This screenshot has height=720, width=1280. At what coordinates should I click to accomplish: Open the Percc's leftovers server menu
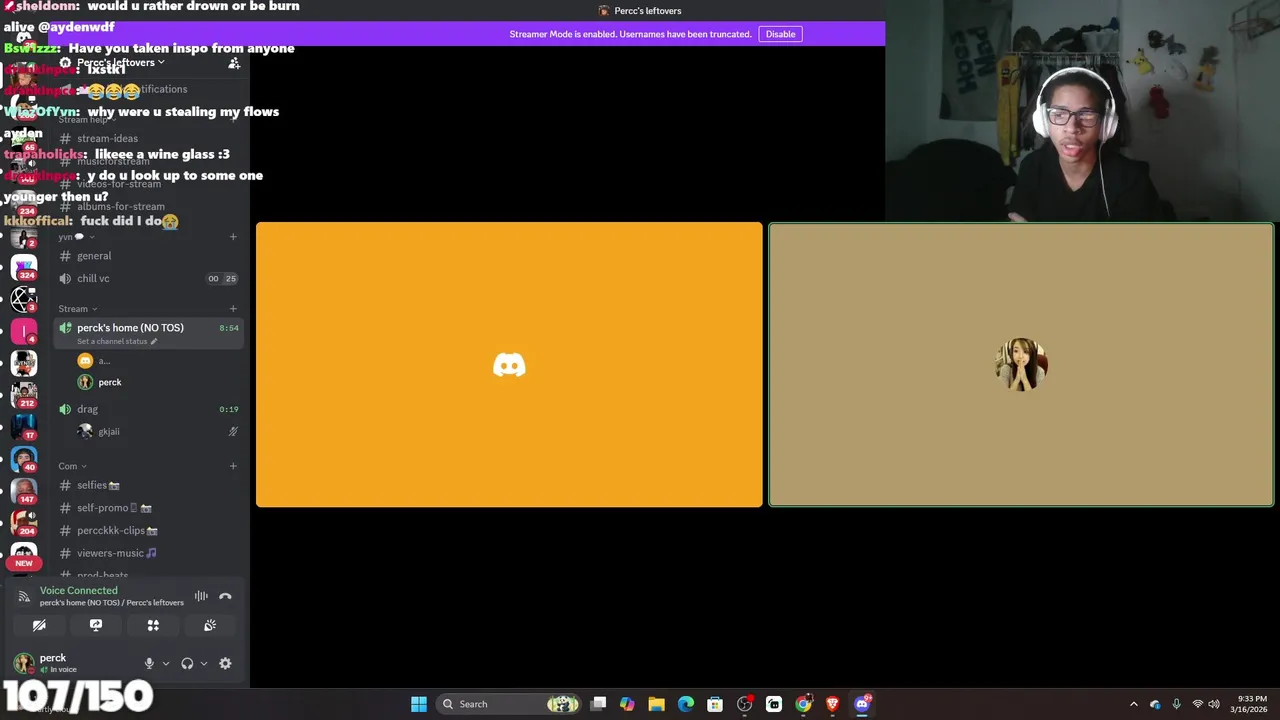coord(120,62)
